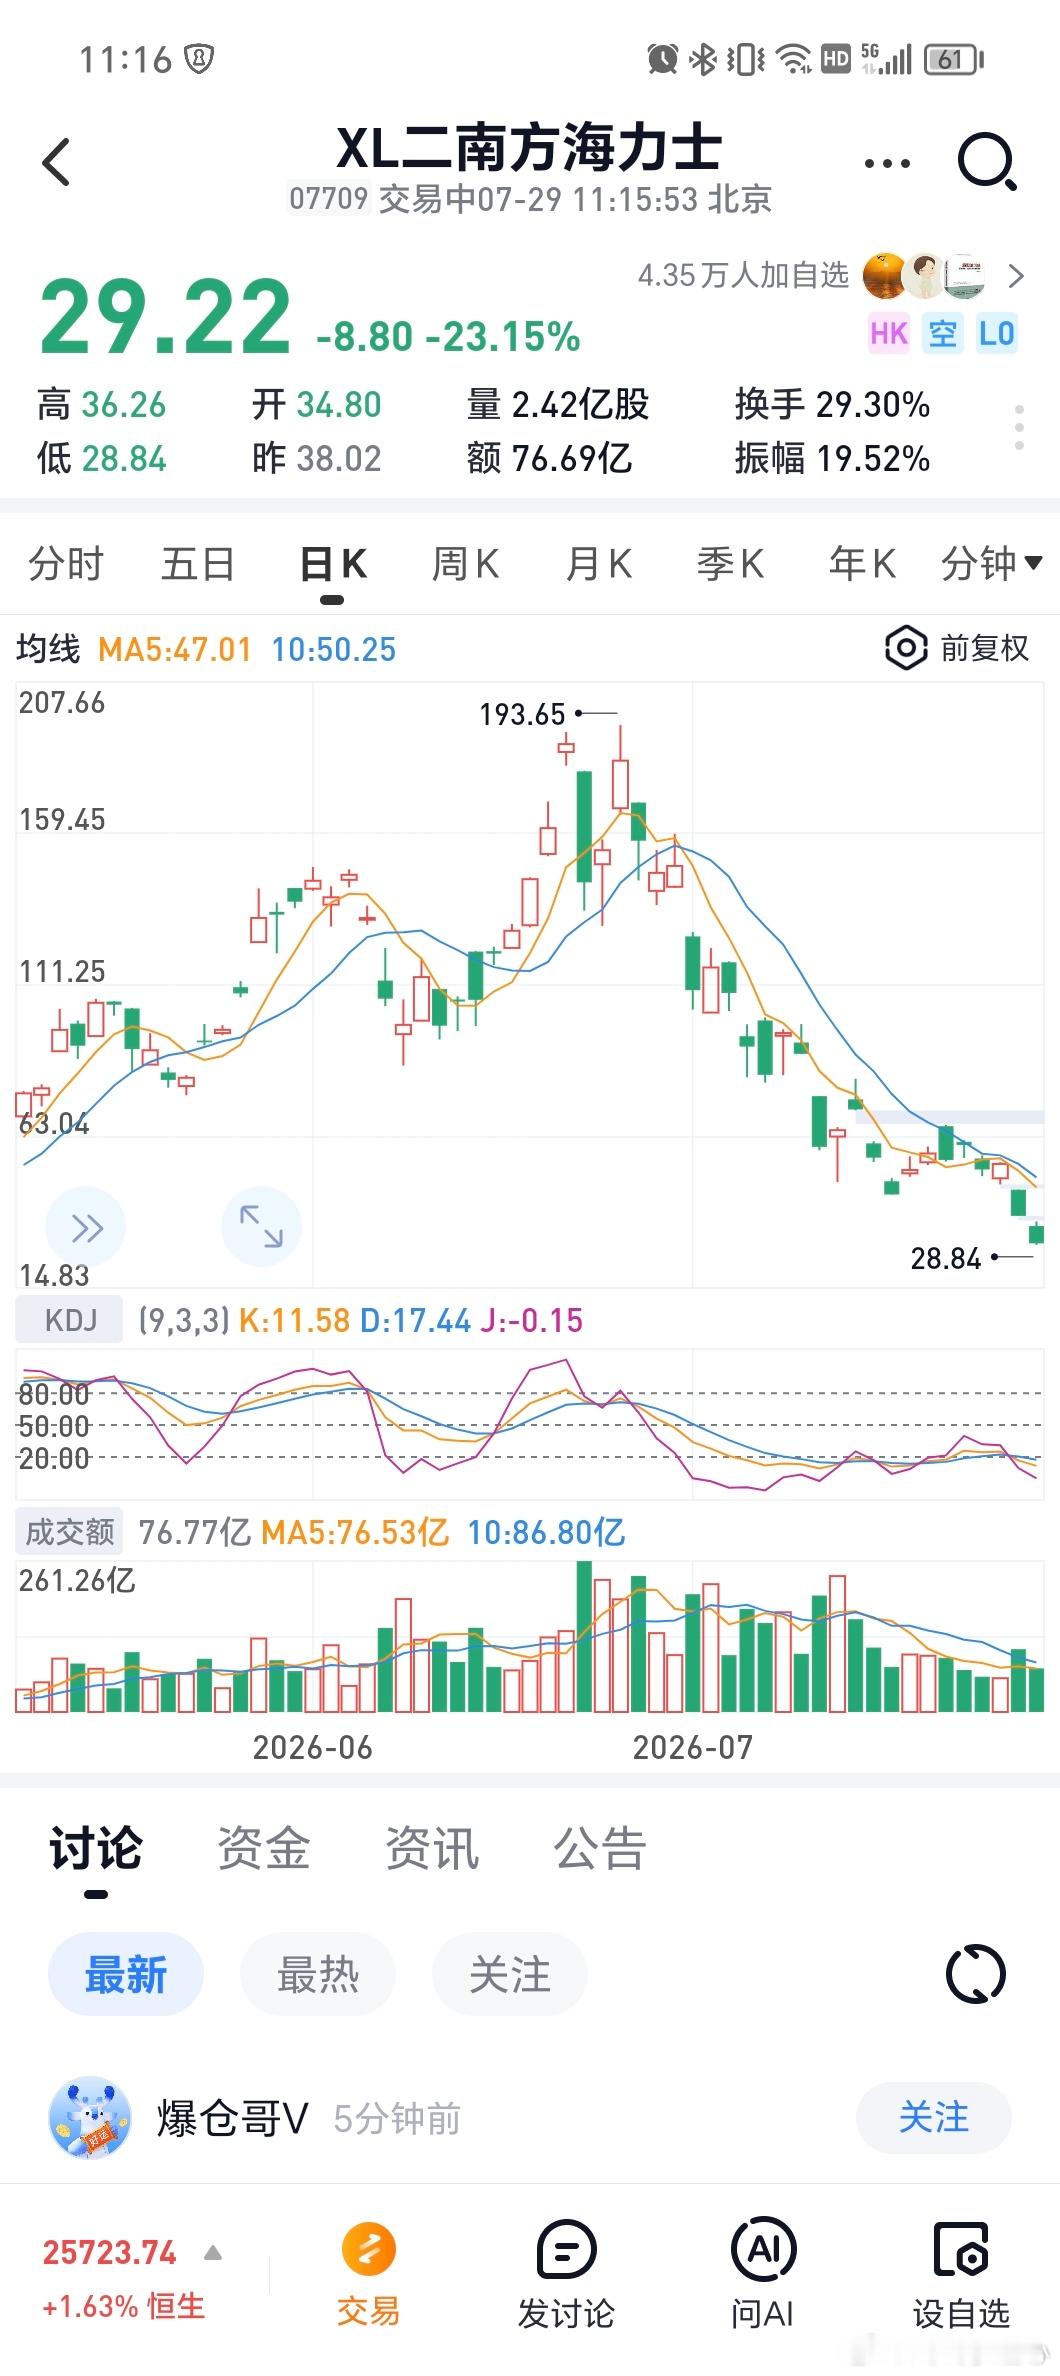Tap the 问AI assistant icon
This screenshot has height=2376, width=1060.
[763, 2250]
